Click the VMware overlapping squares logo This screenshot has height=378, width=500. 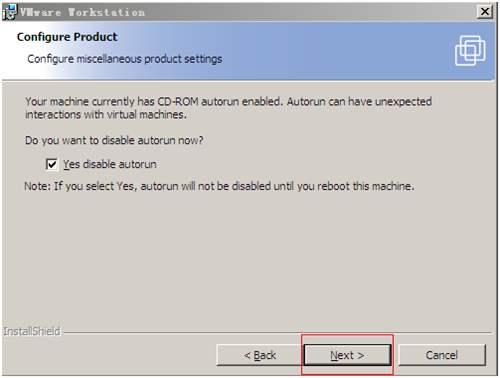click(x=470, y=51)
